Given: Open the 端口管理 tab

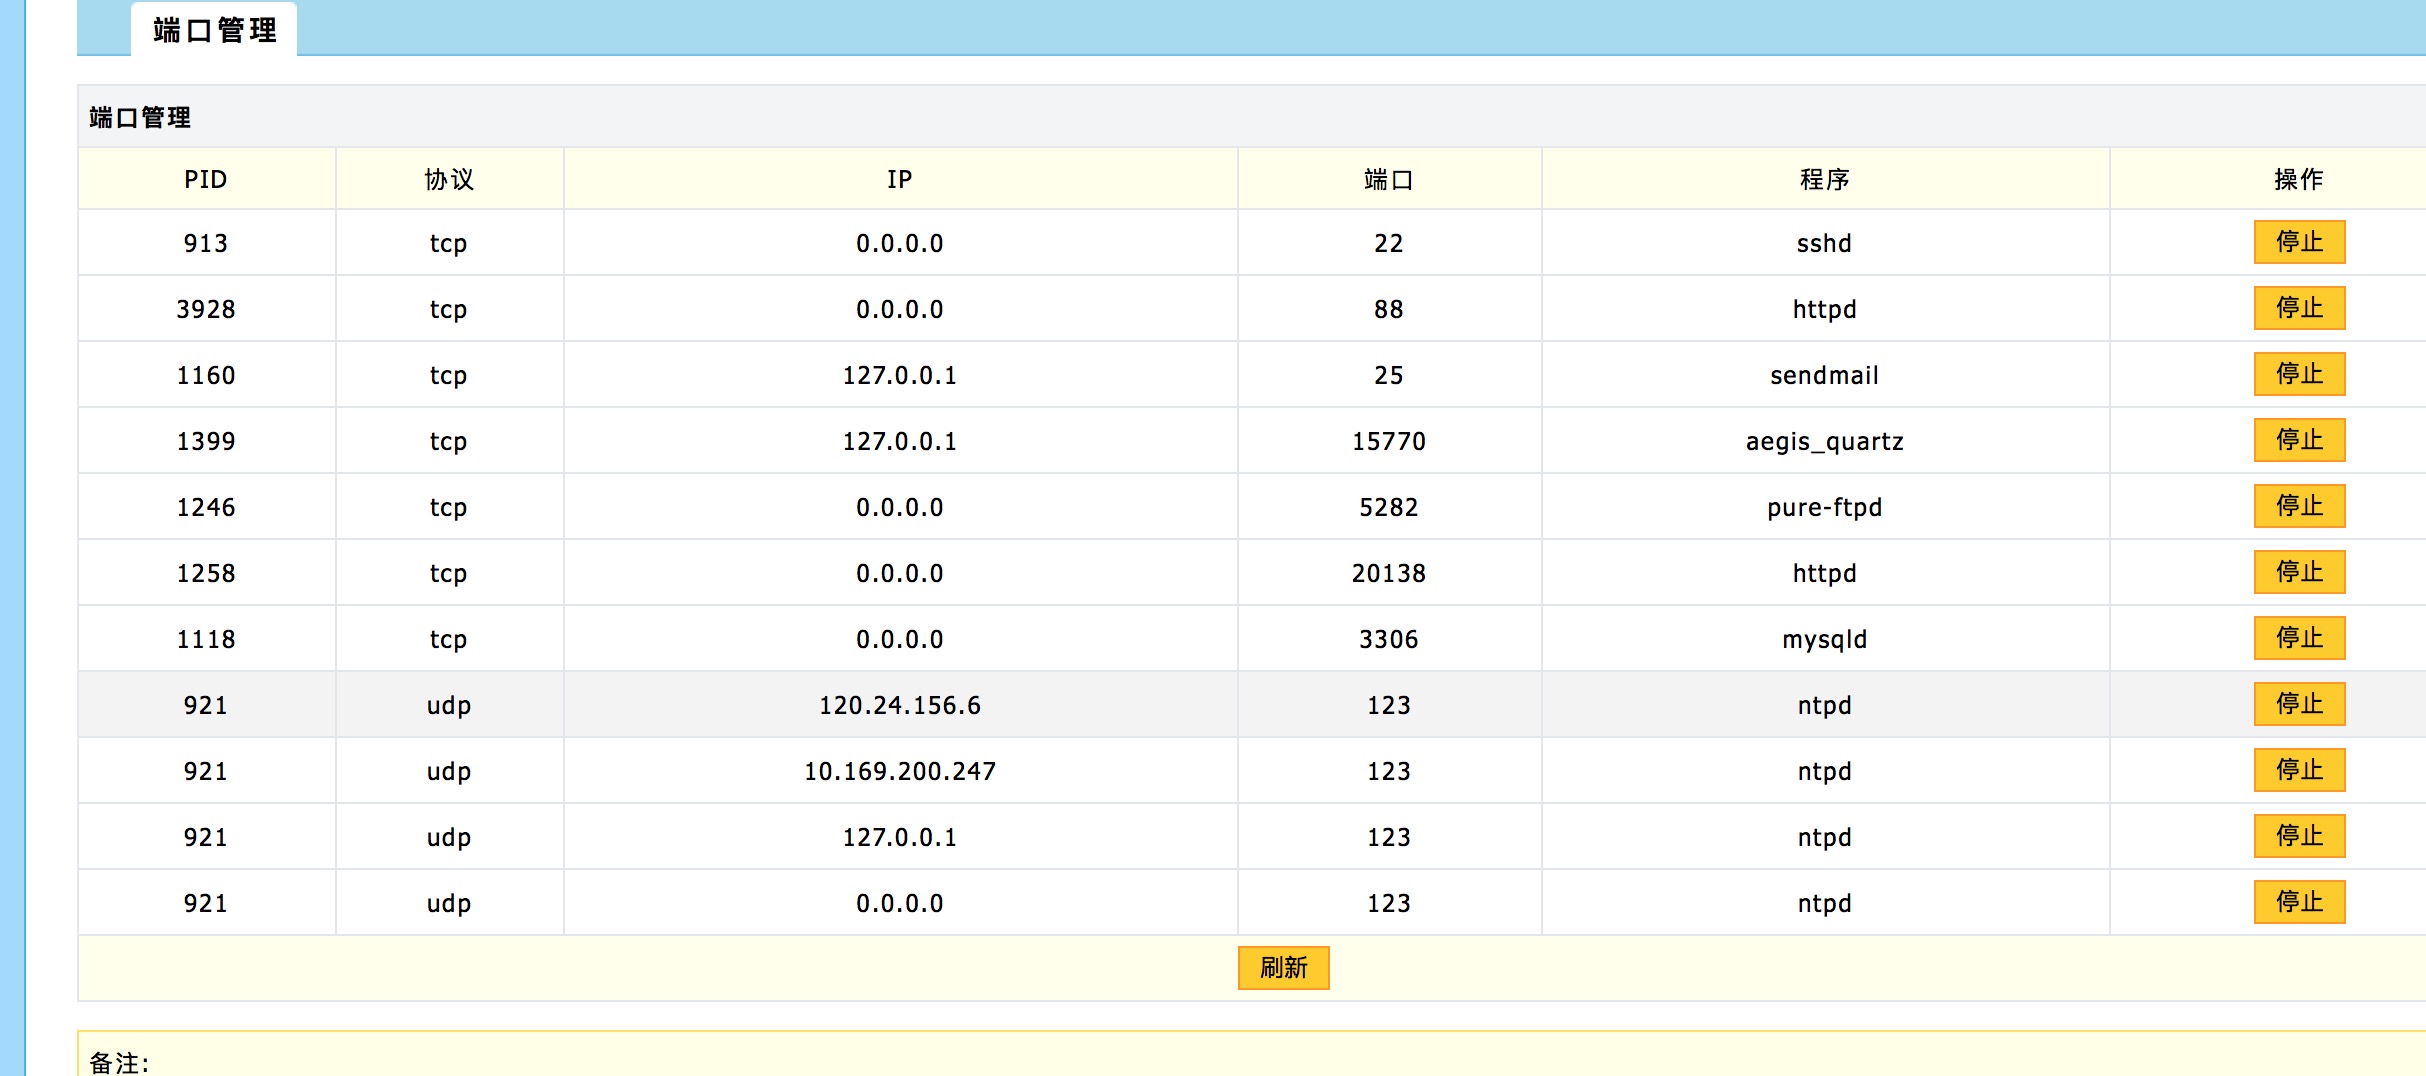Looking at the screenshot, I should [214, 30].
